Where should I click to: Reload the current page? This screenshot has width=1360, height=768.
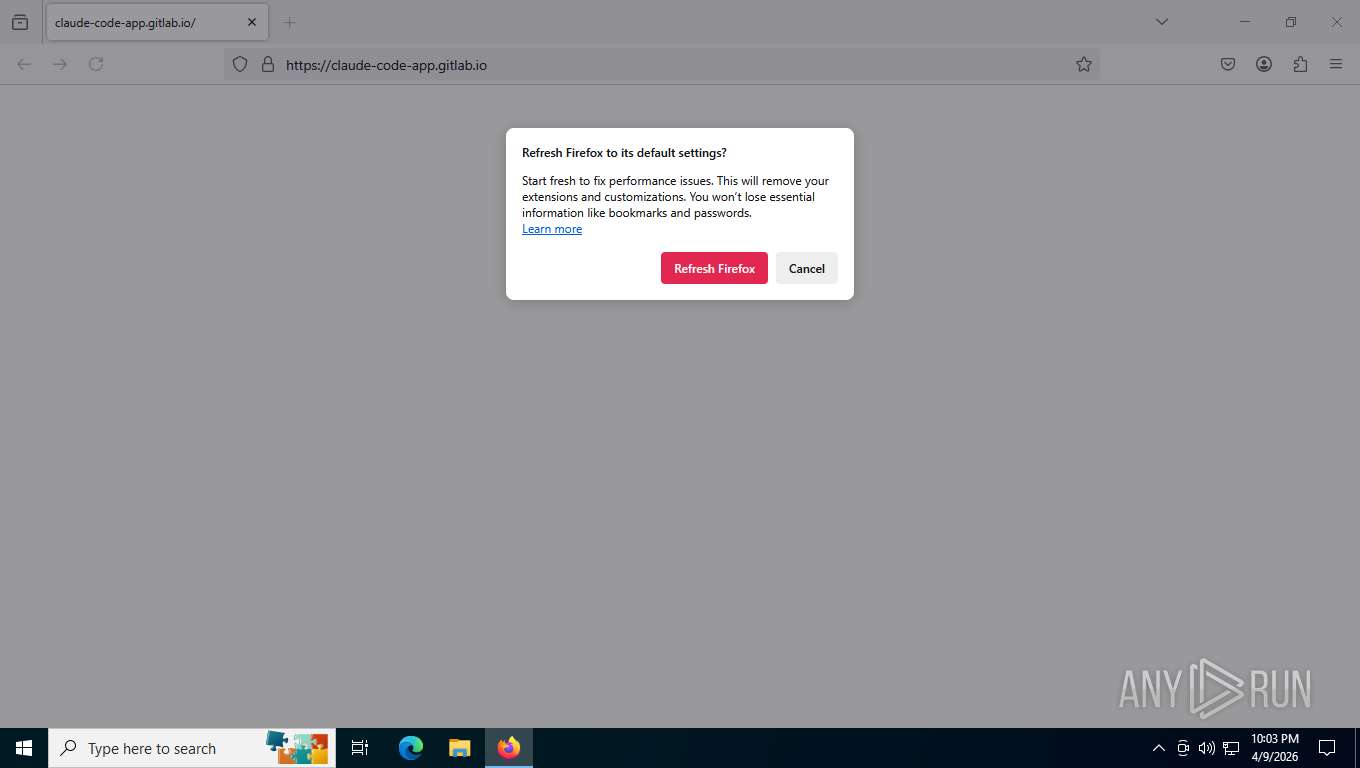pos(96,64)
